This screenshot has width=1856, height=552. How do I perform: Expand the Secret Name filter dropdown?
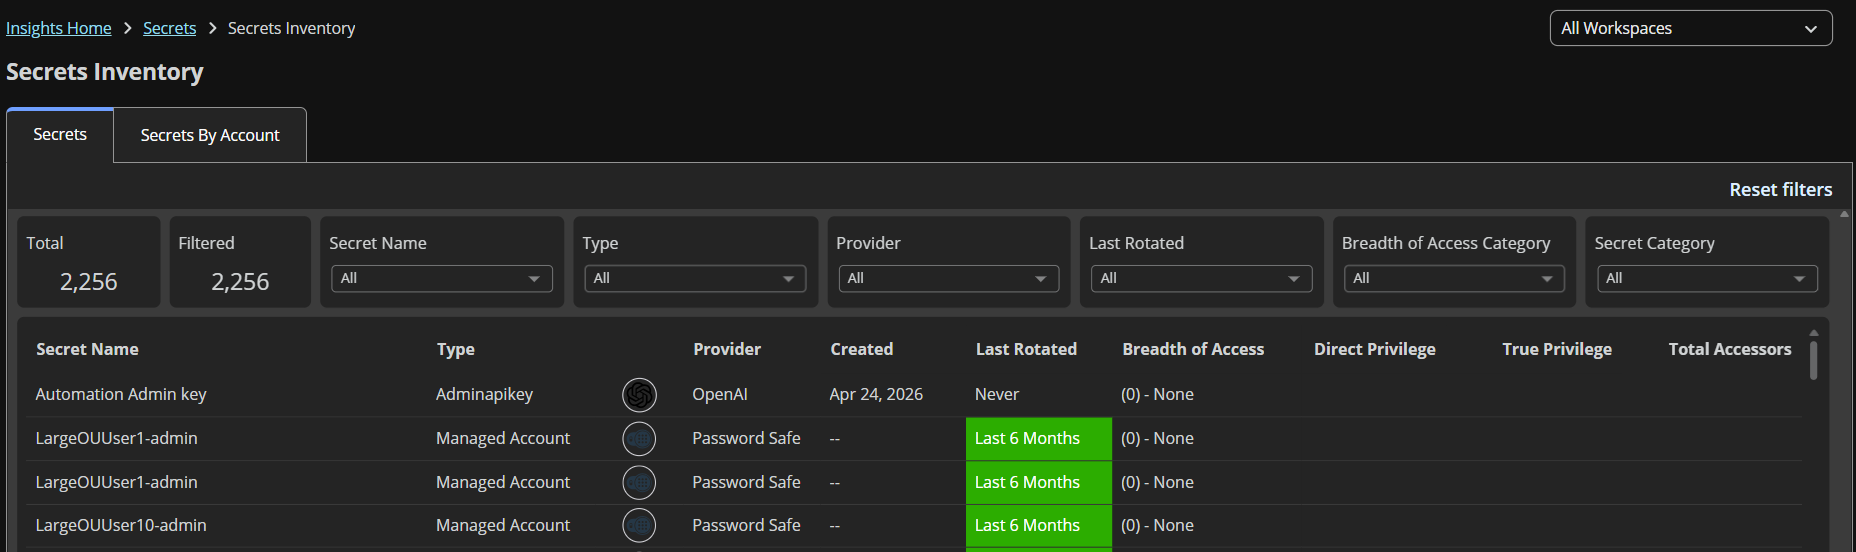442,279
